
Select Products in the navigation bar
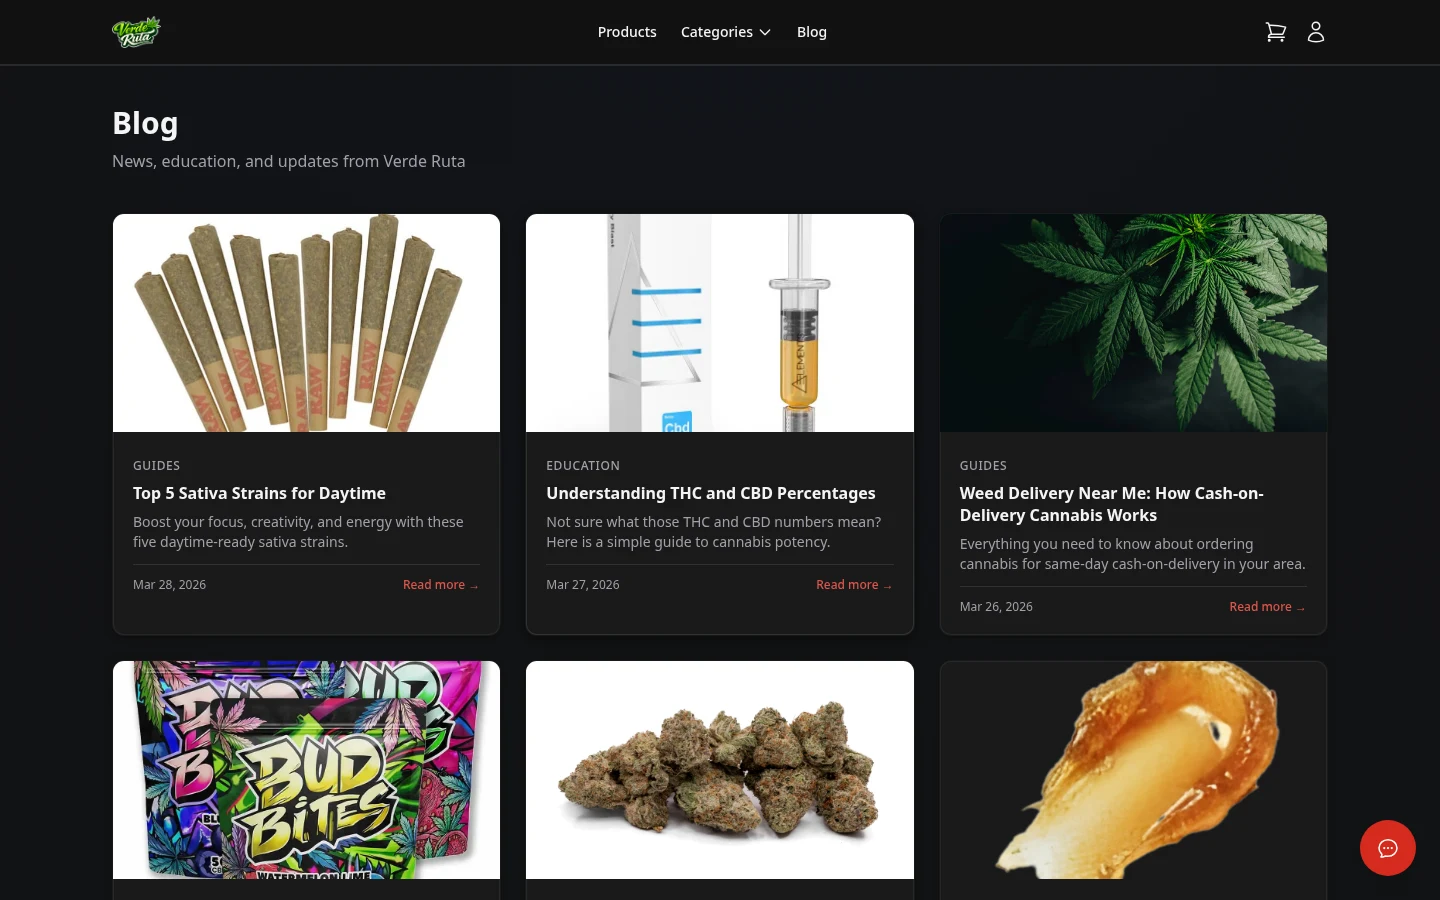[x=627, y=31]
